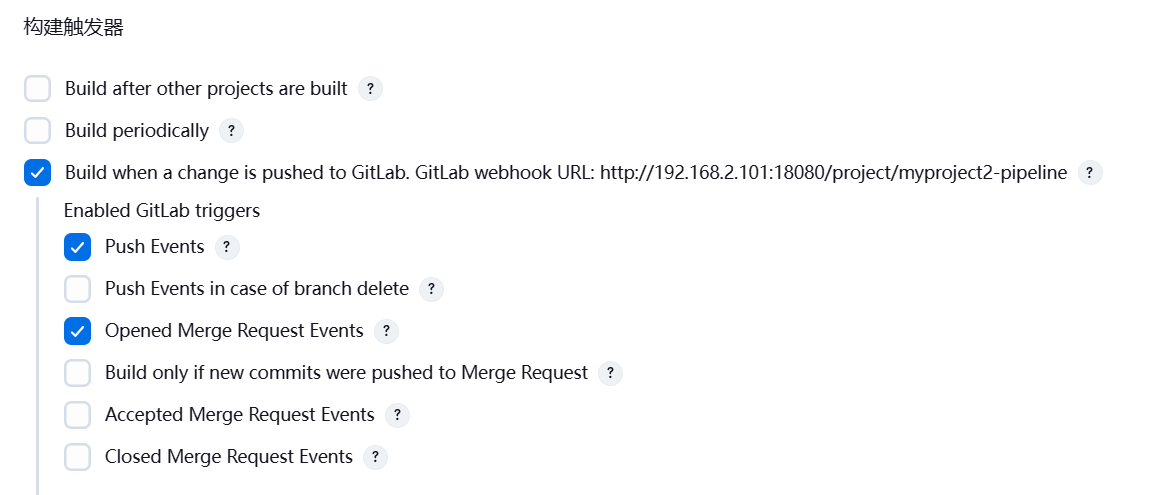
Task: Show help for Opened Merge Request Events
Action: [386, 331]
